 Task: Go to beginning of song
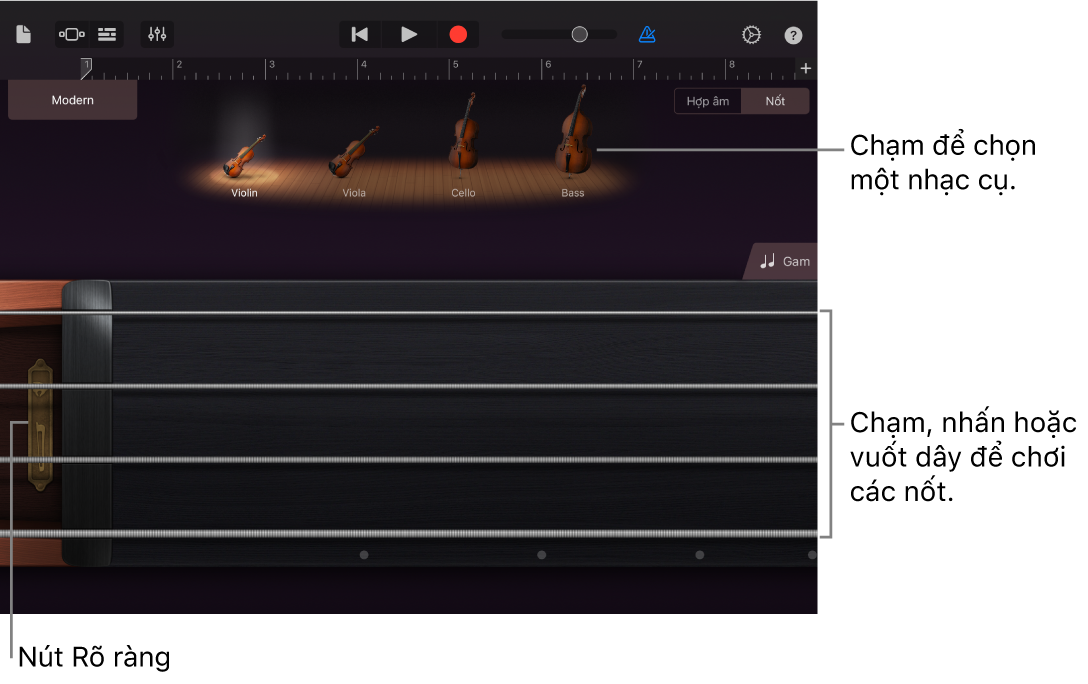pos(359,34)
